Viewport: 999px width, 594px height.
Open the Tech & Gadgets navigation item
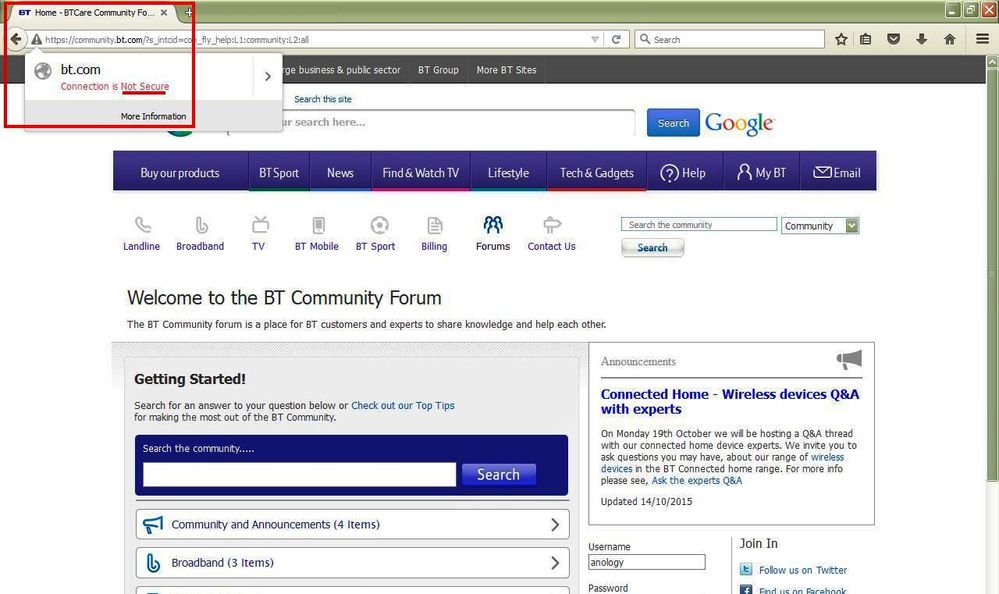point(596,173)
